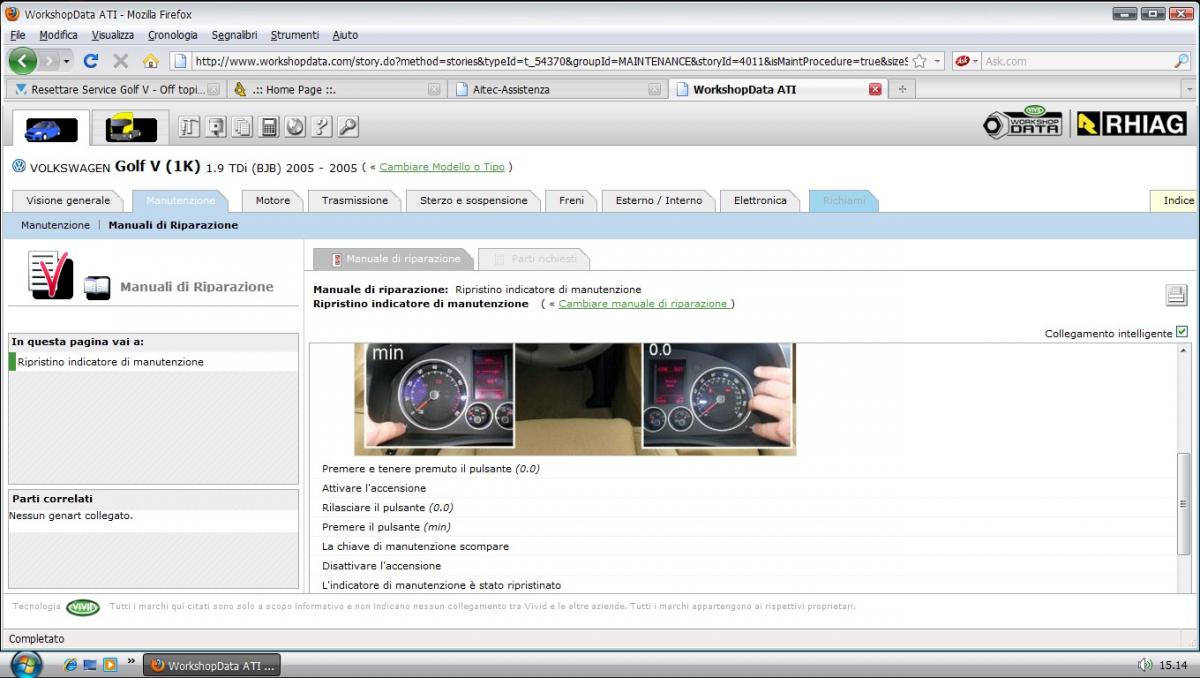Image resolution: width=1200 pixels, height=678 pixels.
Task: Click the volume icon in system tray
Action: click(x=1144, y=664)
